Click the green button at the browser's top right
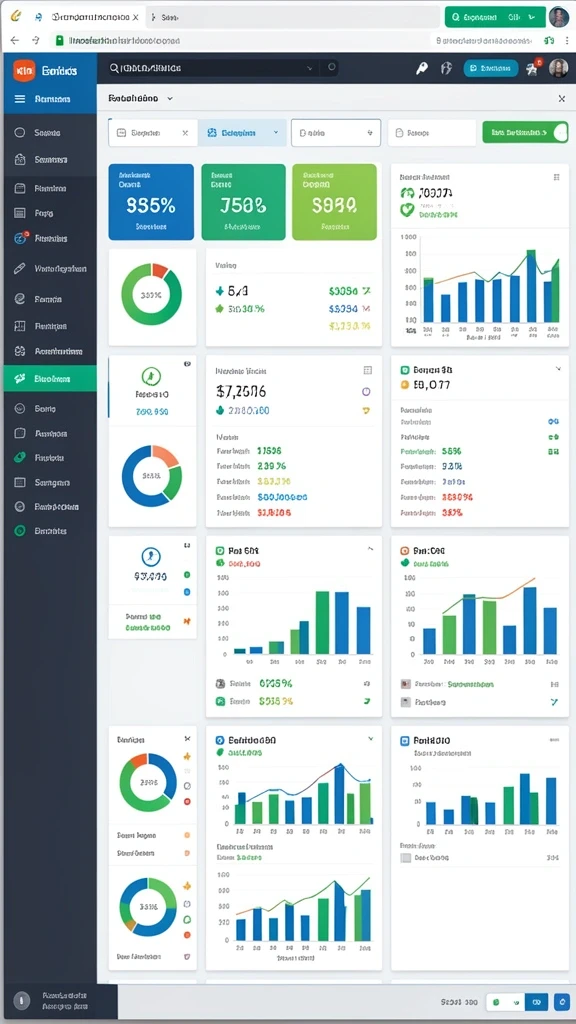The image size is (576, 1024). [x=494, y=18]
